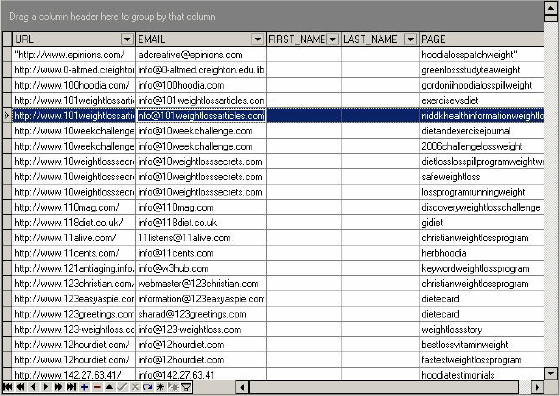
Task: Click the vertical scrollbar down arrow
Action: [x=551, y=374]
